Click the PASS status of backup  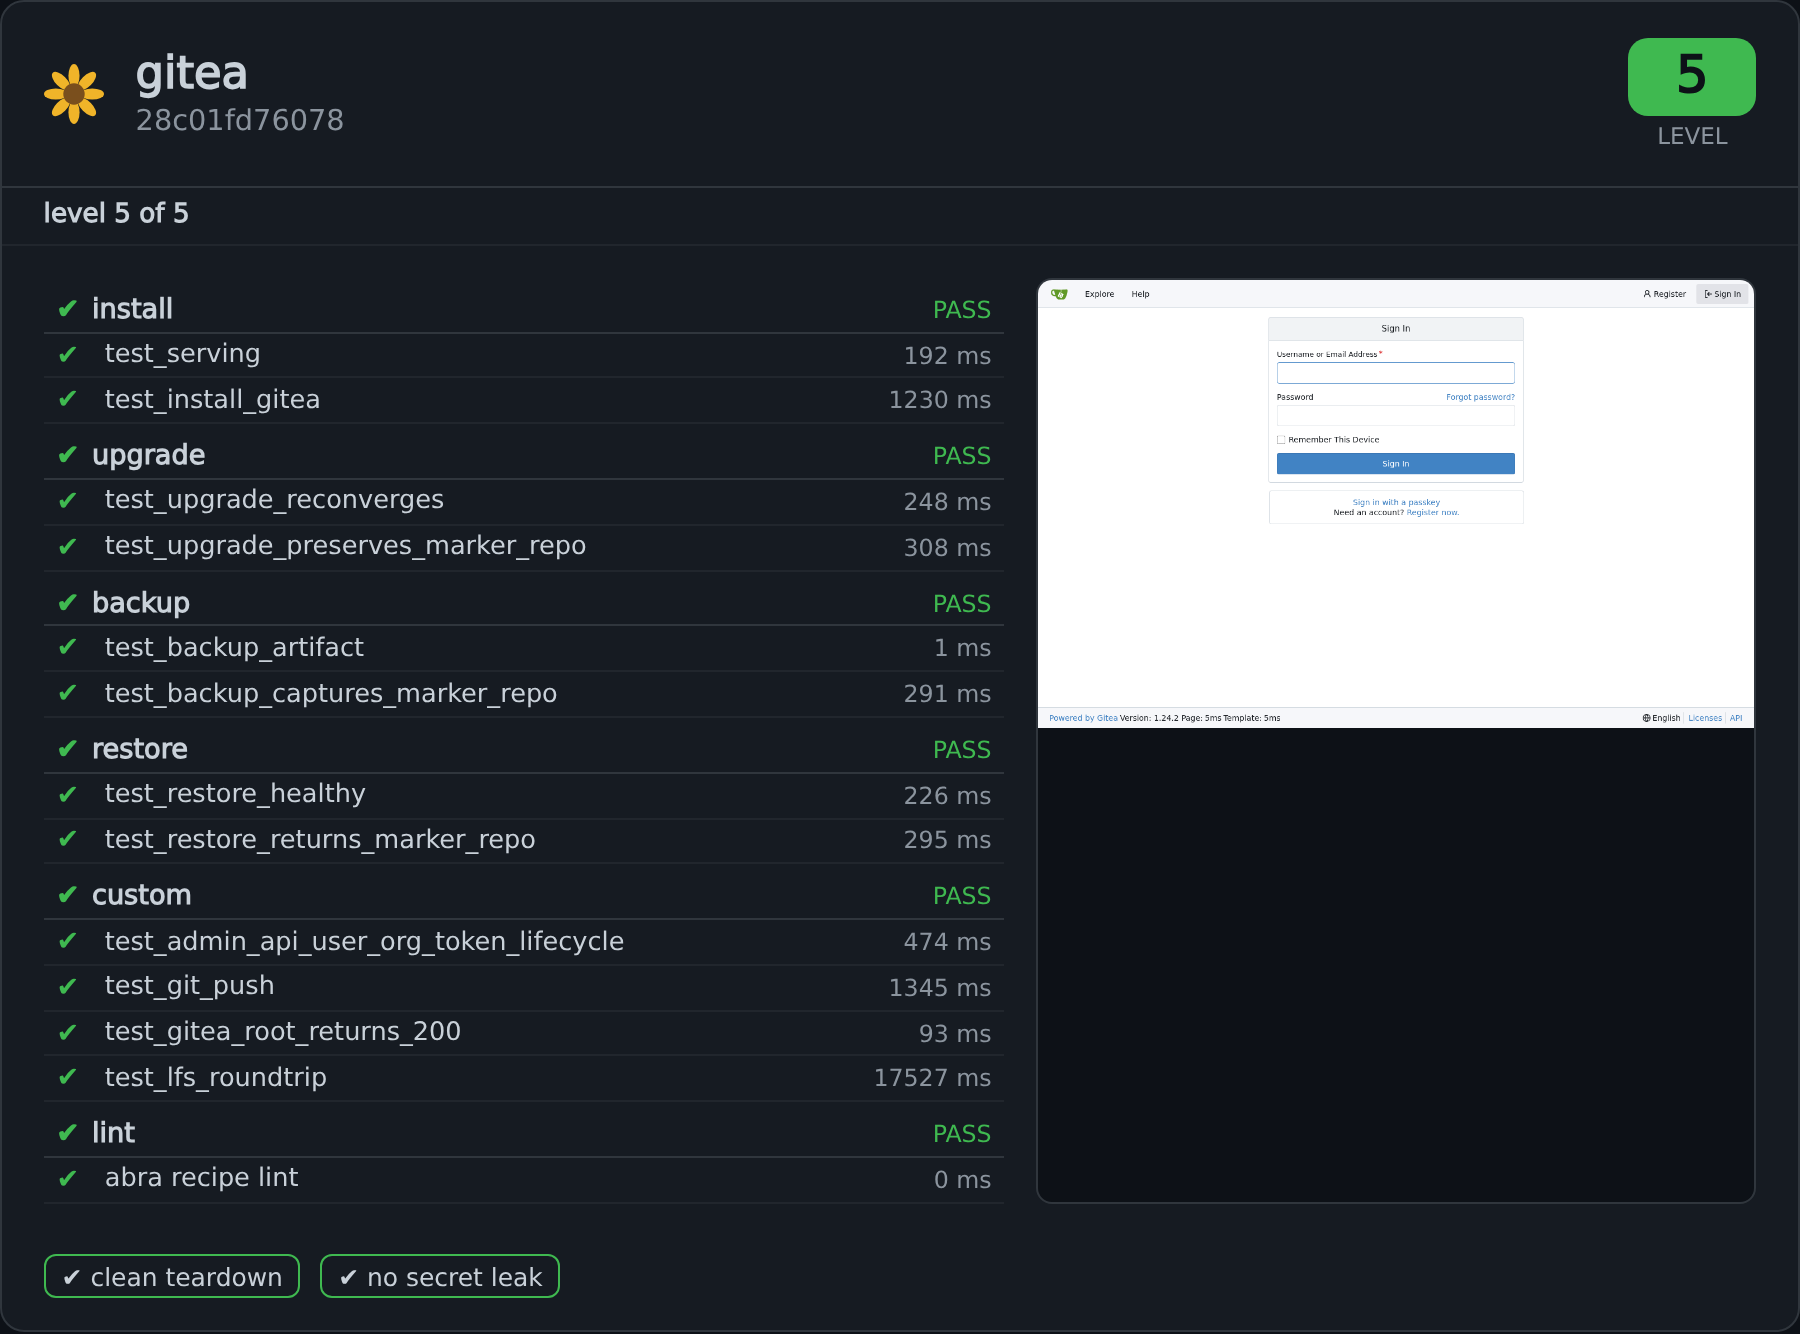point(962,604)
